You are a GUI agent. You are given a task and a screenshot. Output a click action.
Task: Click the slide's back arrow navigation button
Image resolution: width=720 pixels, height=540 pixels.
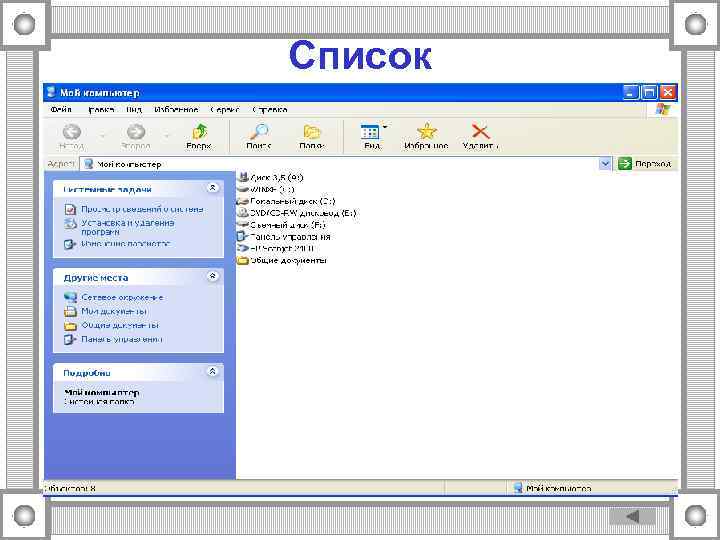coord(632,516)
